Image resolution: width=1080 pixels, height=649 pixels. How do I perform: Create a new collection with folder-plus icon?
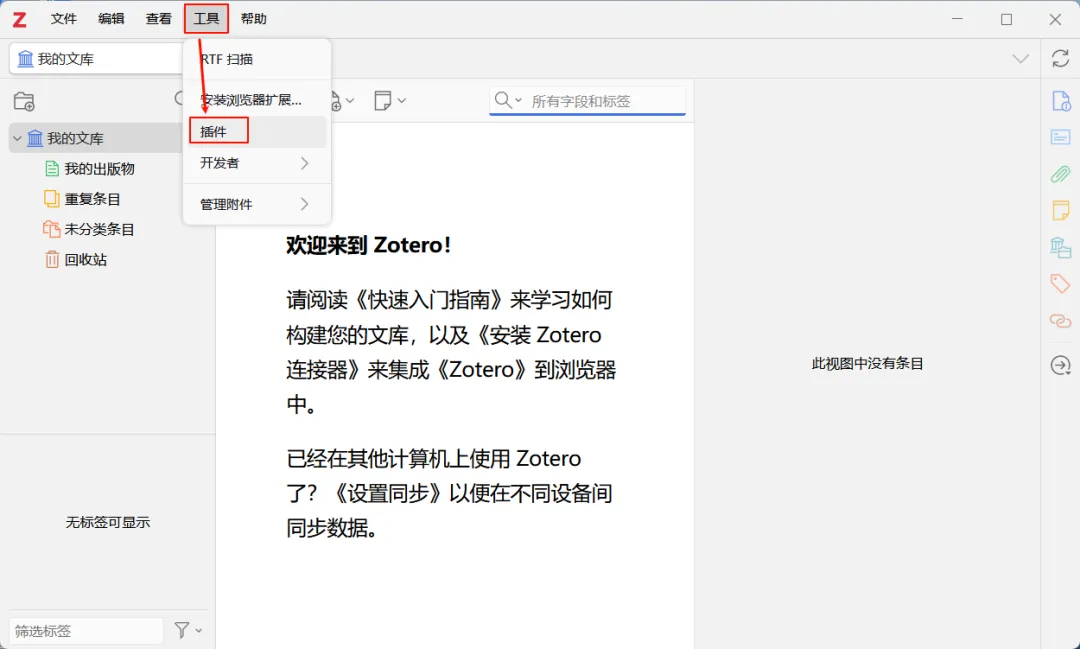(24, 101)
